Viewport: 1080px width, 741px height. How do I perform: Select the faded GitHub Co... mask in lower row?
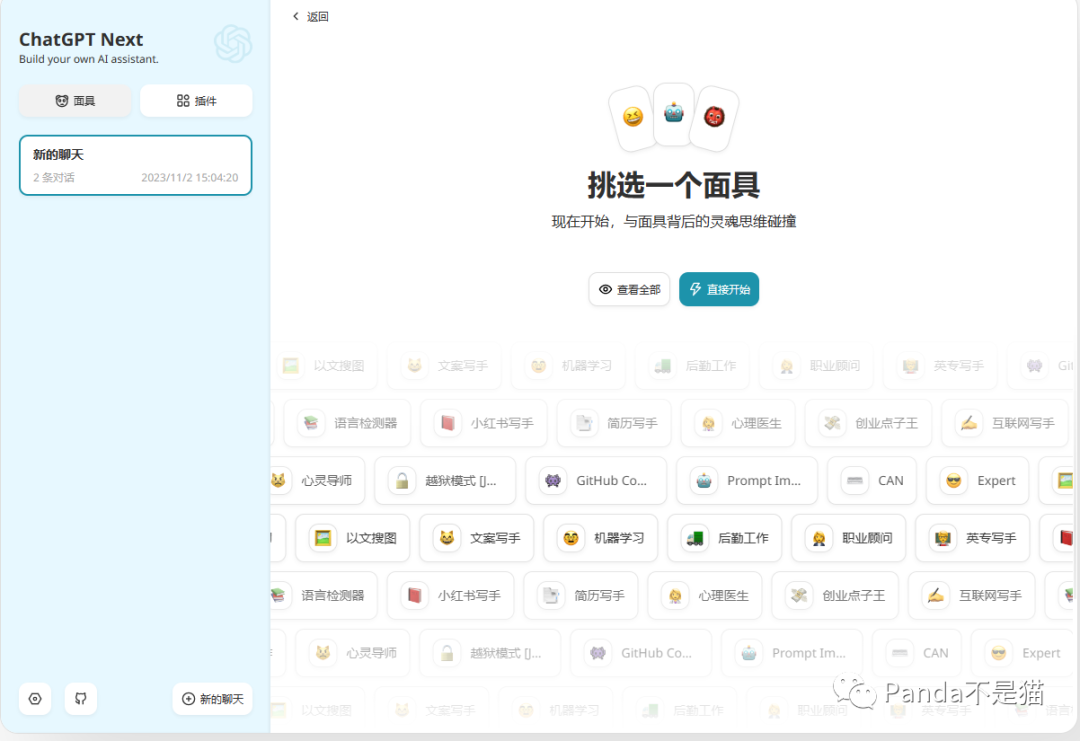pyautogui.click(x=641, y=653)
